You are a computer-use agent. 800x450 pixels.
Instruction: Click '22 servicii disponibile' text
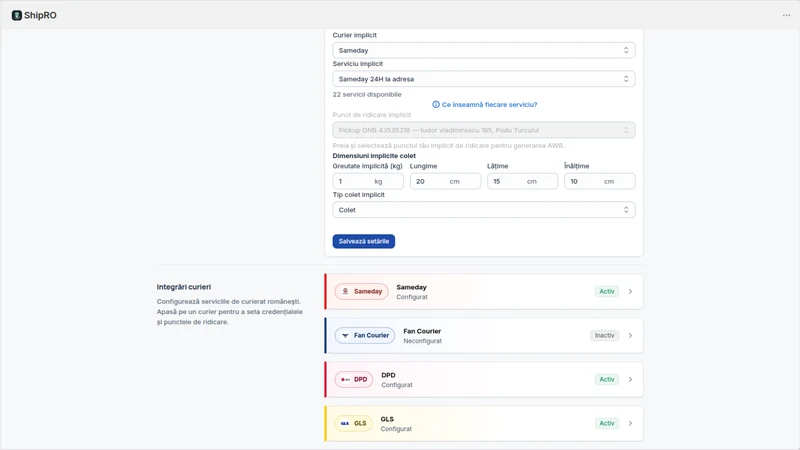(367, 94)
